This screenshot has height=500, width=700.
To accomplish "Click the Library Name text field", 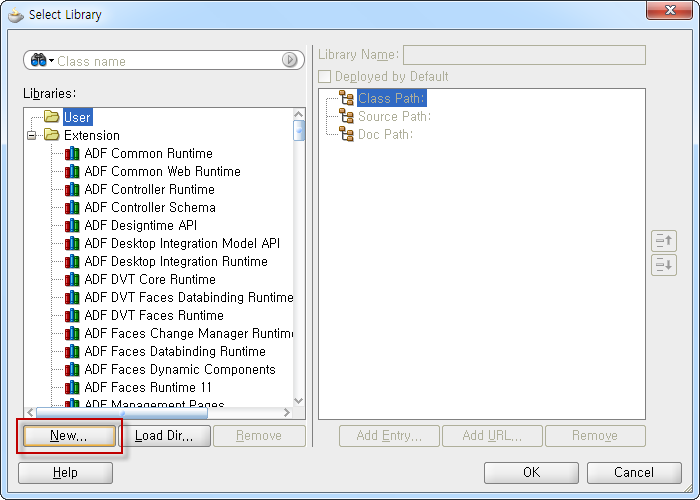I will pos(524,55).
